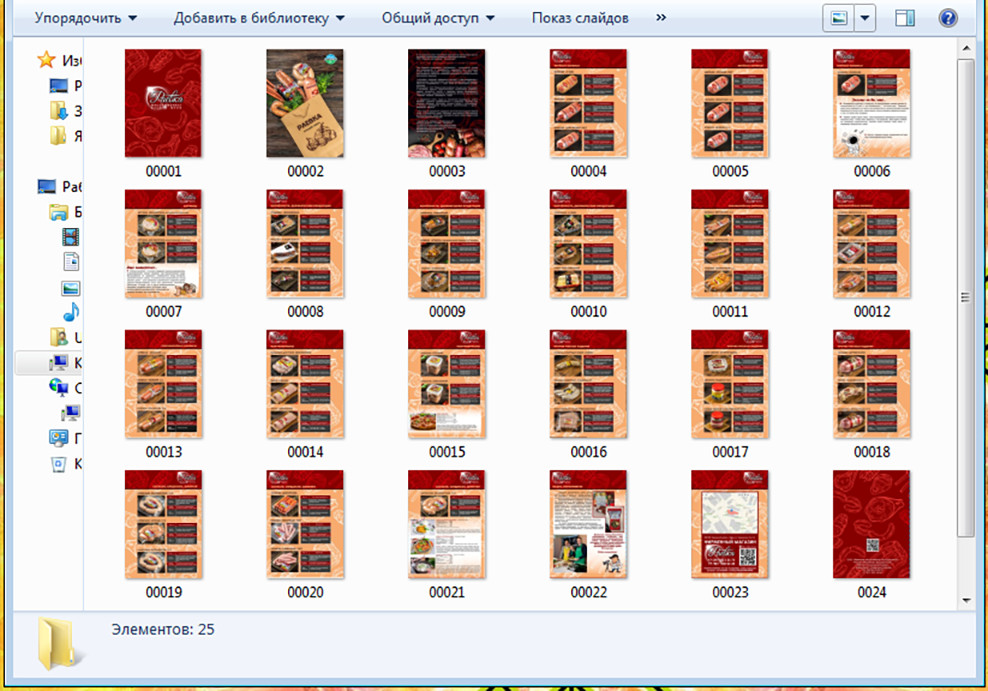Image resolution: width=988 pixels, height=691 pixels.
Task: Select the control panel icon in sidebar
Action: click(x=59, y=438)
